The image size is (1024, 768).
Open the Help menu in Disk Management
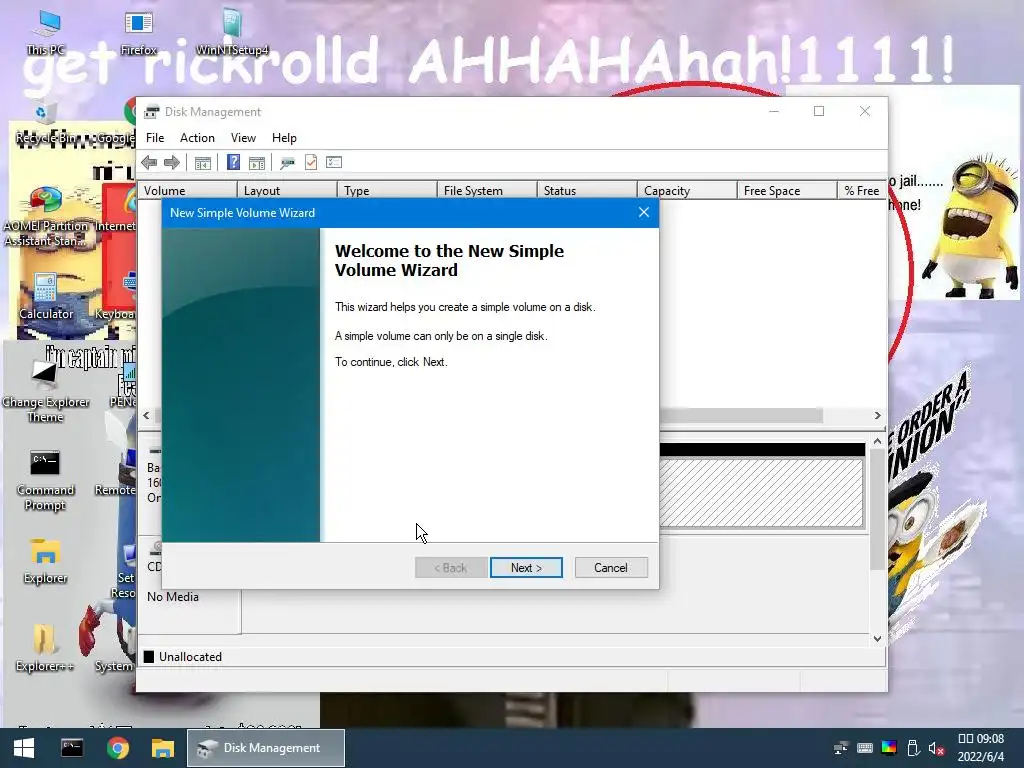click(x=284, y=138)
